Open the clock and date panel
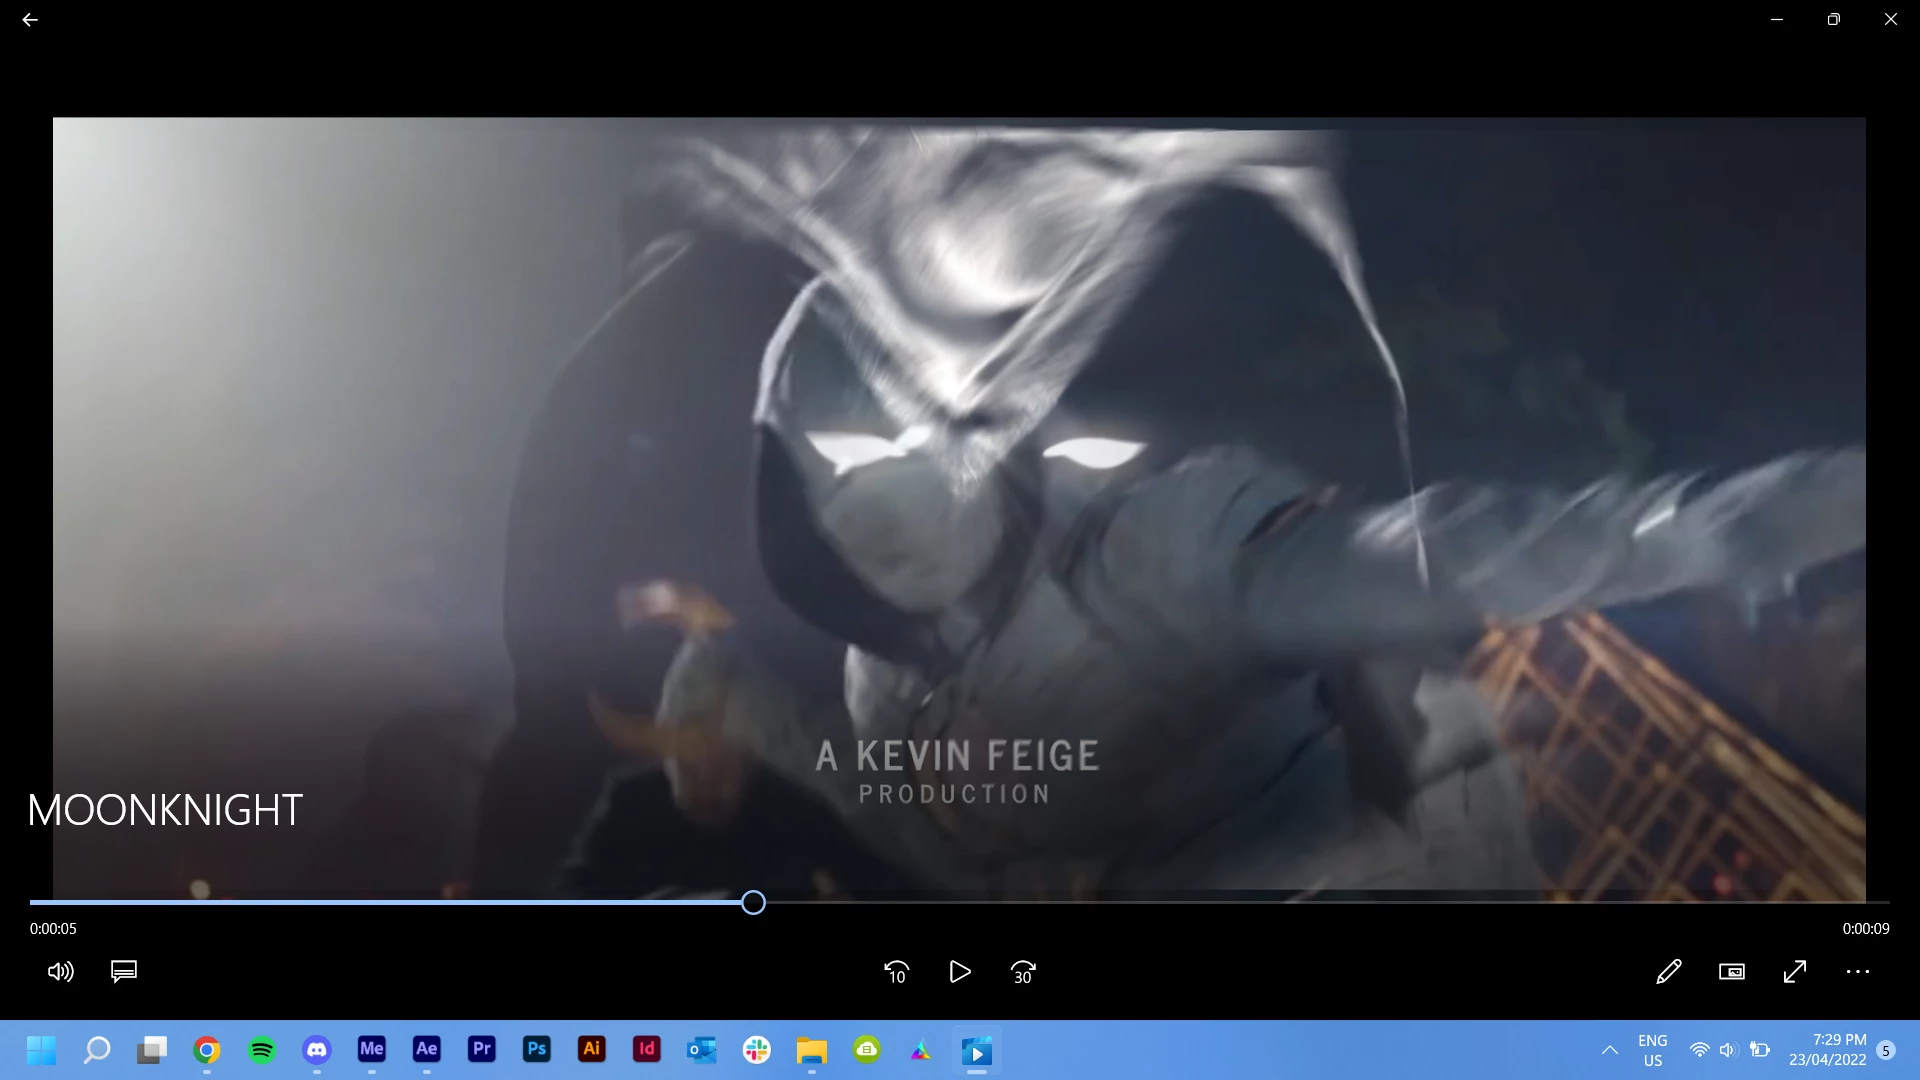 coord(1827,1050)
